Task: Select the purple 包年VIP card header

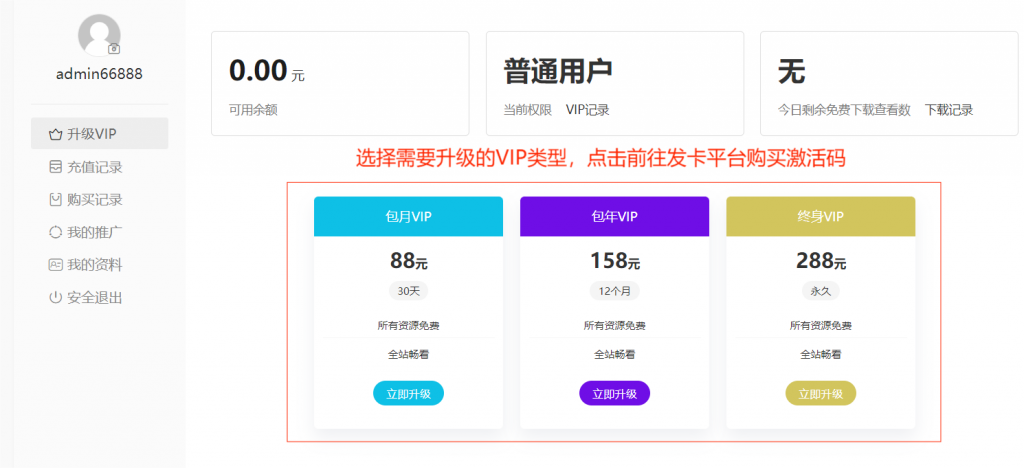Action: [x=615, y=217]
